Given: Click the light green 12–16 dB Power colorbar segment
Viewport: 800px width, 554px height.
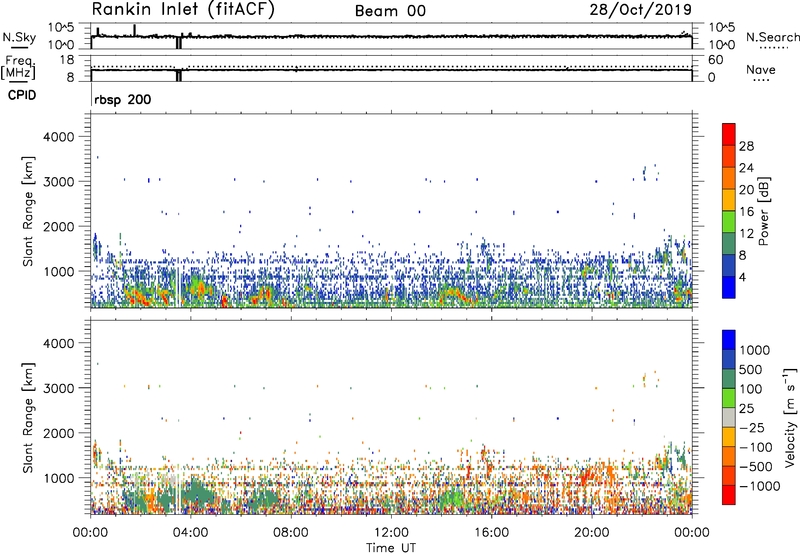Looking at the screenshot, I should (729, 222).
